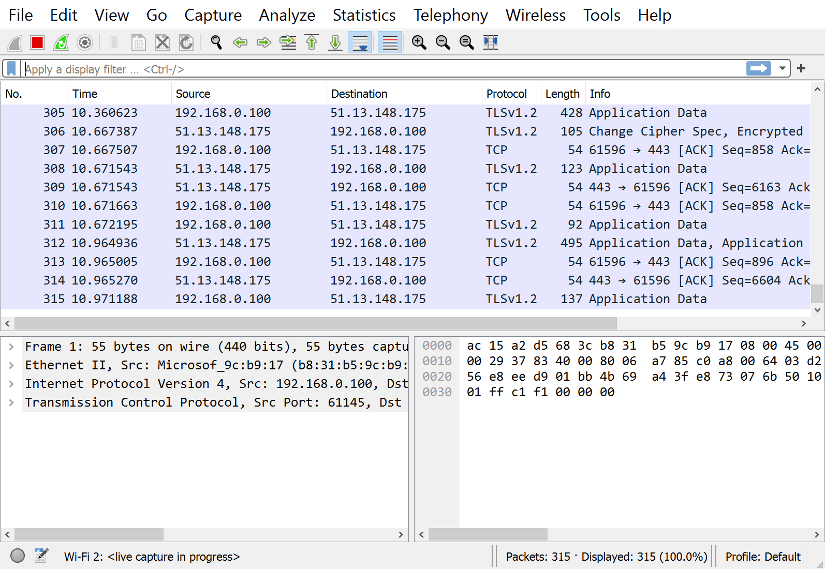Click the display filter bookmark icon
825x569 pixels.
click(x=11, y=69)
